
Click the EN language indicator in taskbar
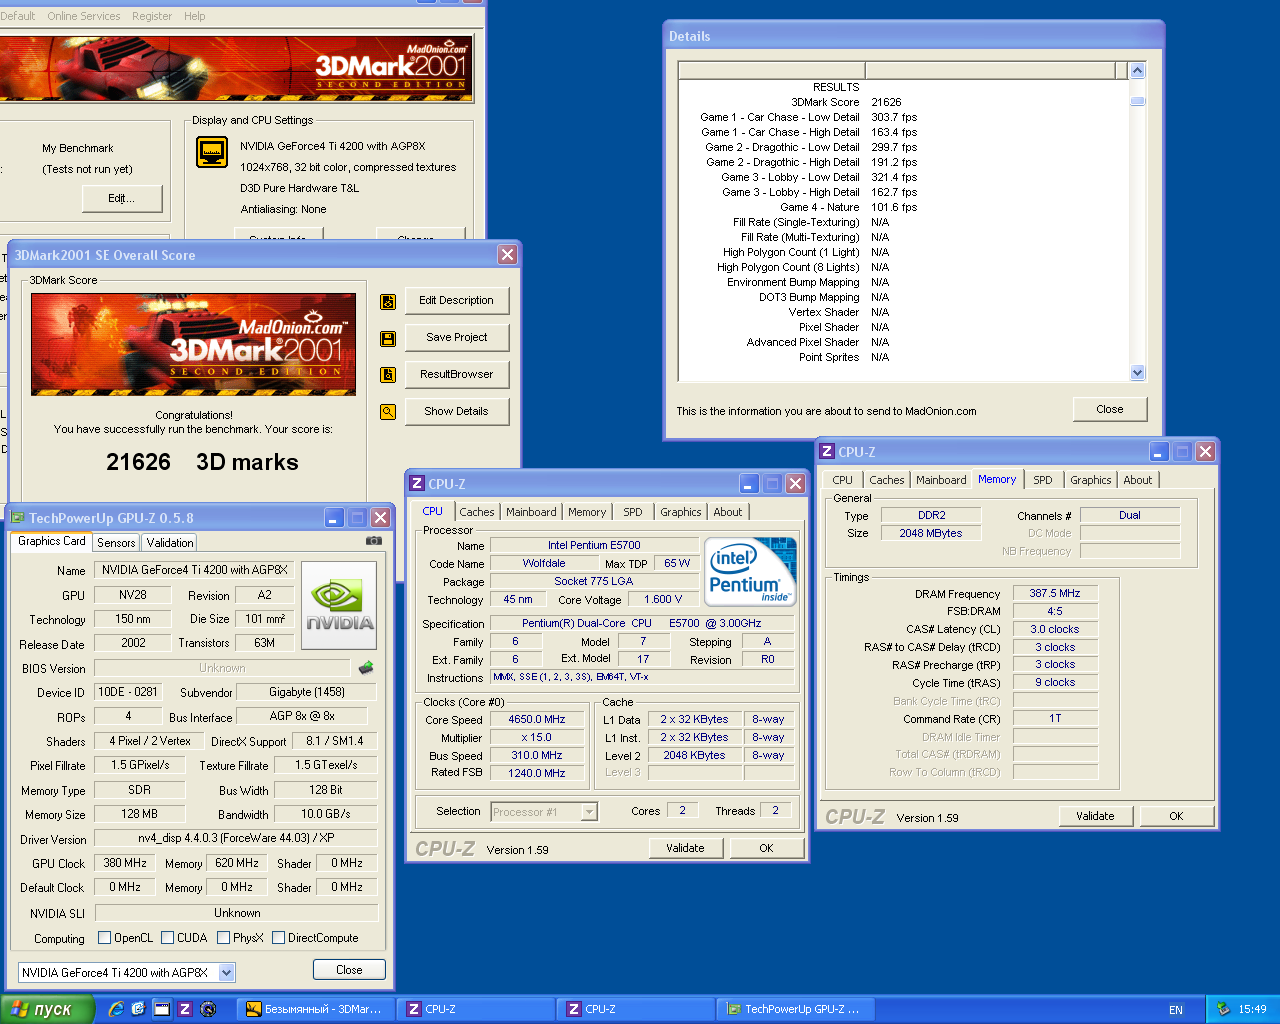(x=1176, y=1010)
